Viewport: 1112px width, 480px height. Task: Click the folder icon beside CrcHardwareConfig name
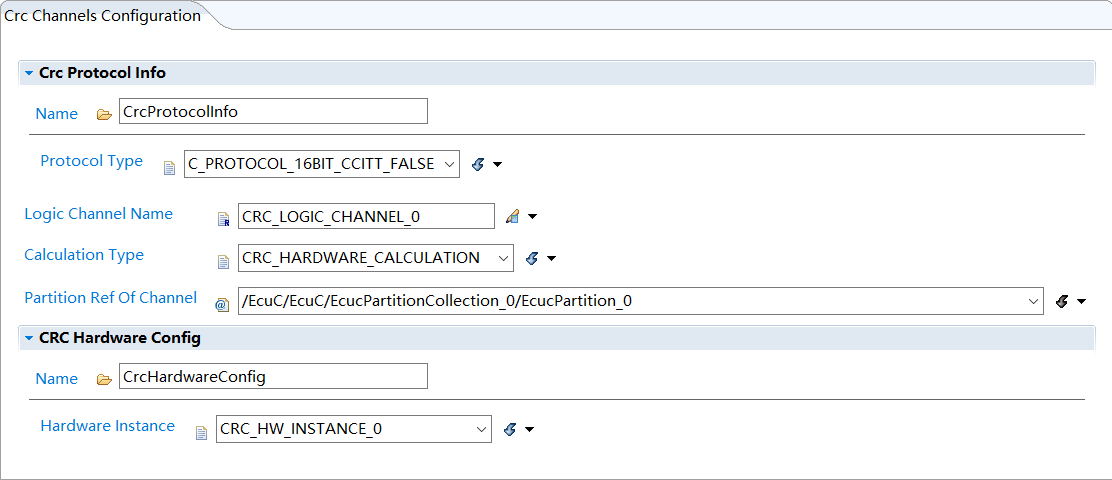104,380
